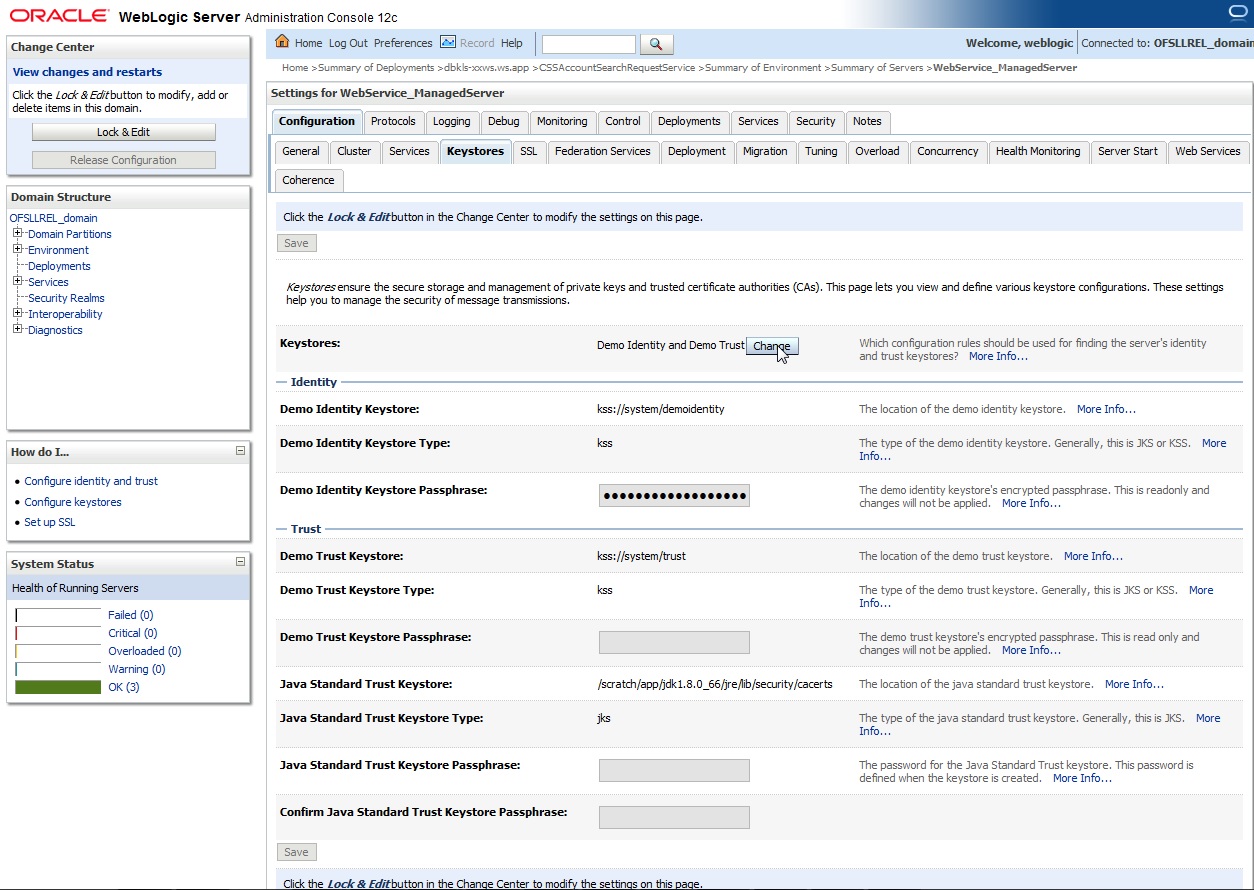Select the Security tab

tap(816, 121)
